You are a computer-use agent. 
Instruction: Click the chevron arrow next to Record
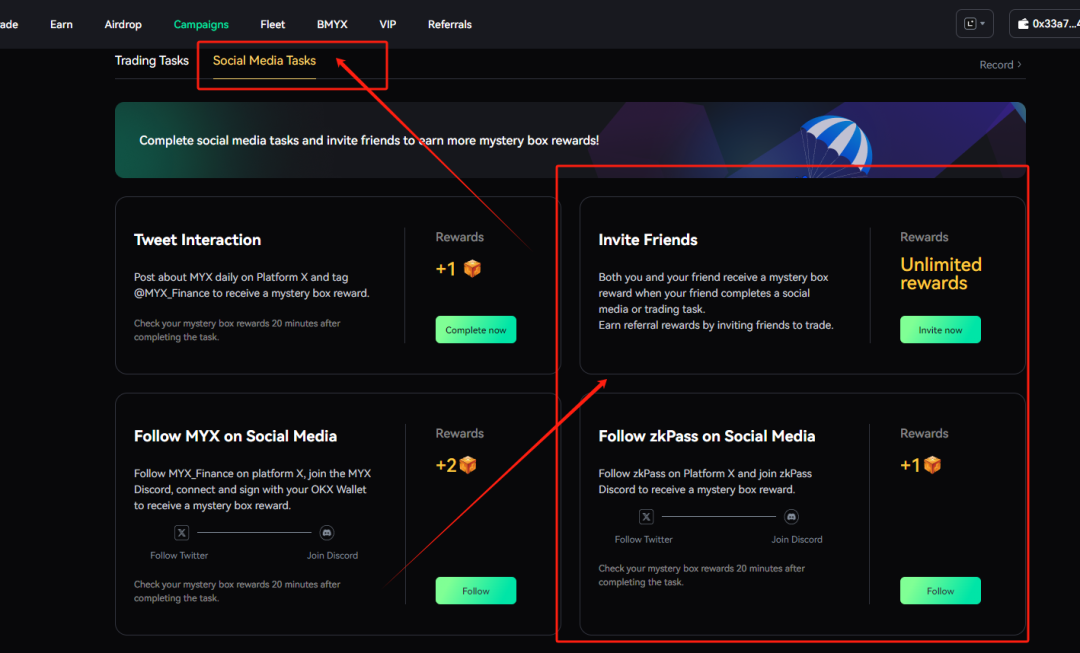(1019, 64)
